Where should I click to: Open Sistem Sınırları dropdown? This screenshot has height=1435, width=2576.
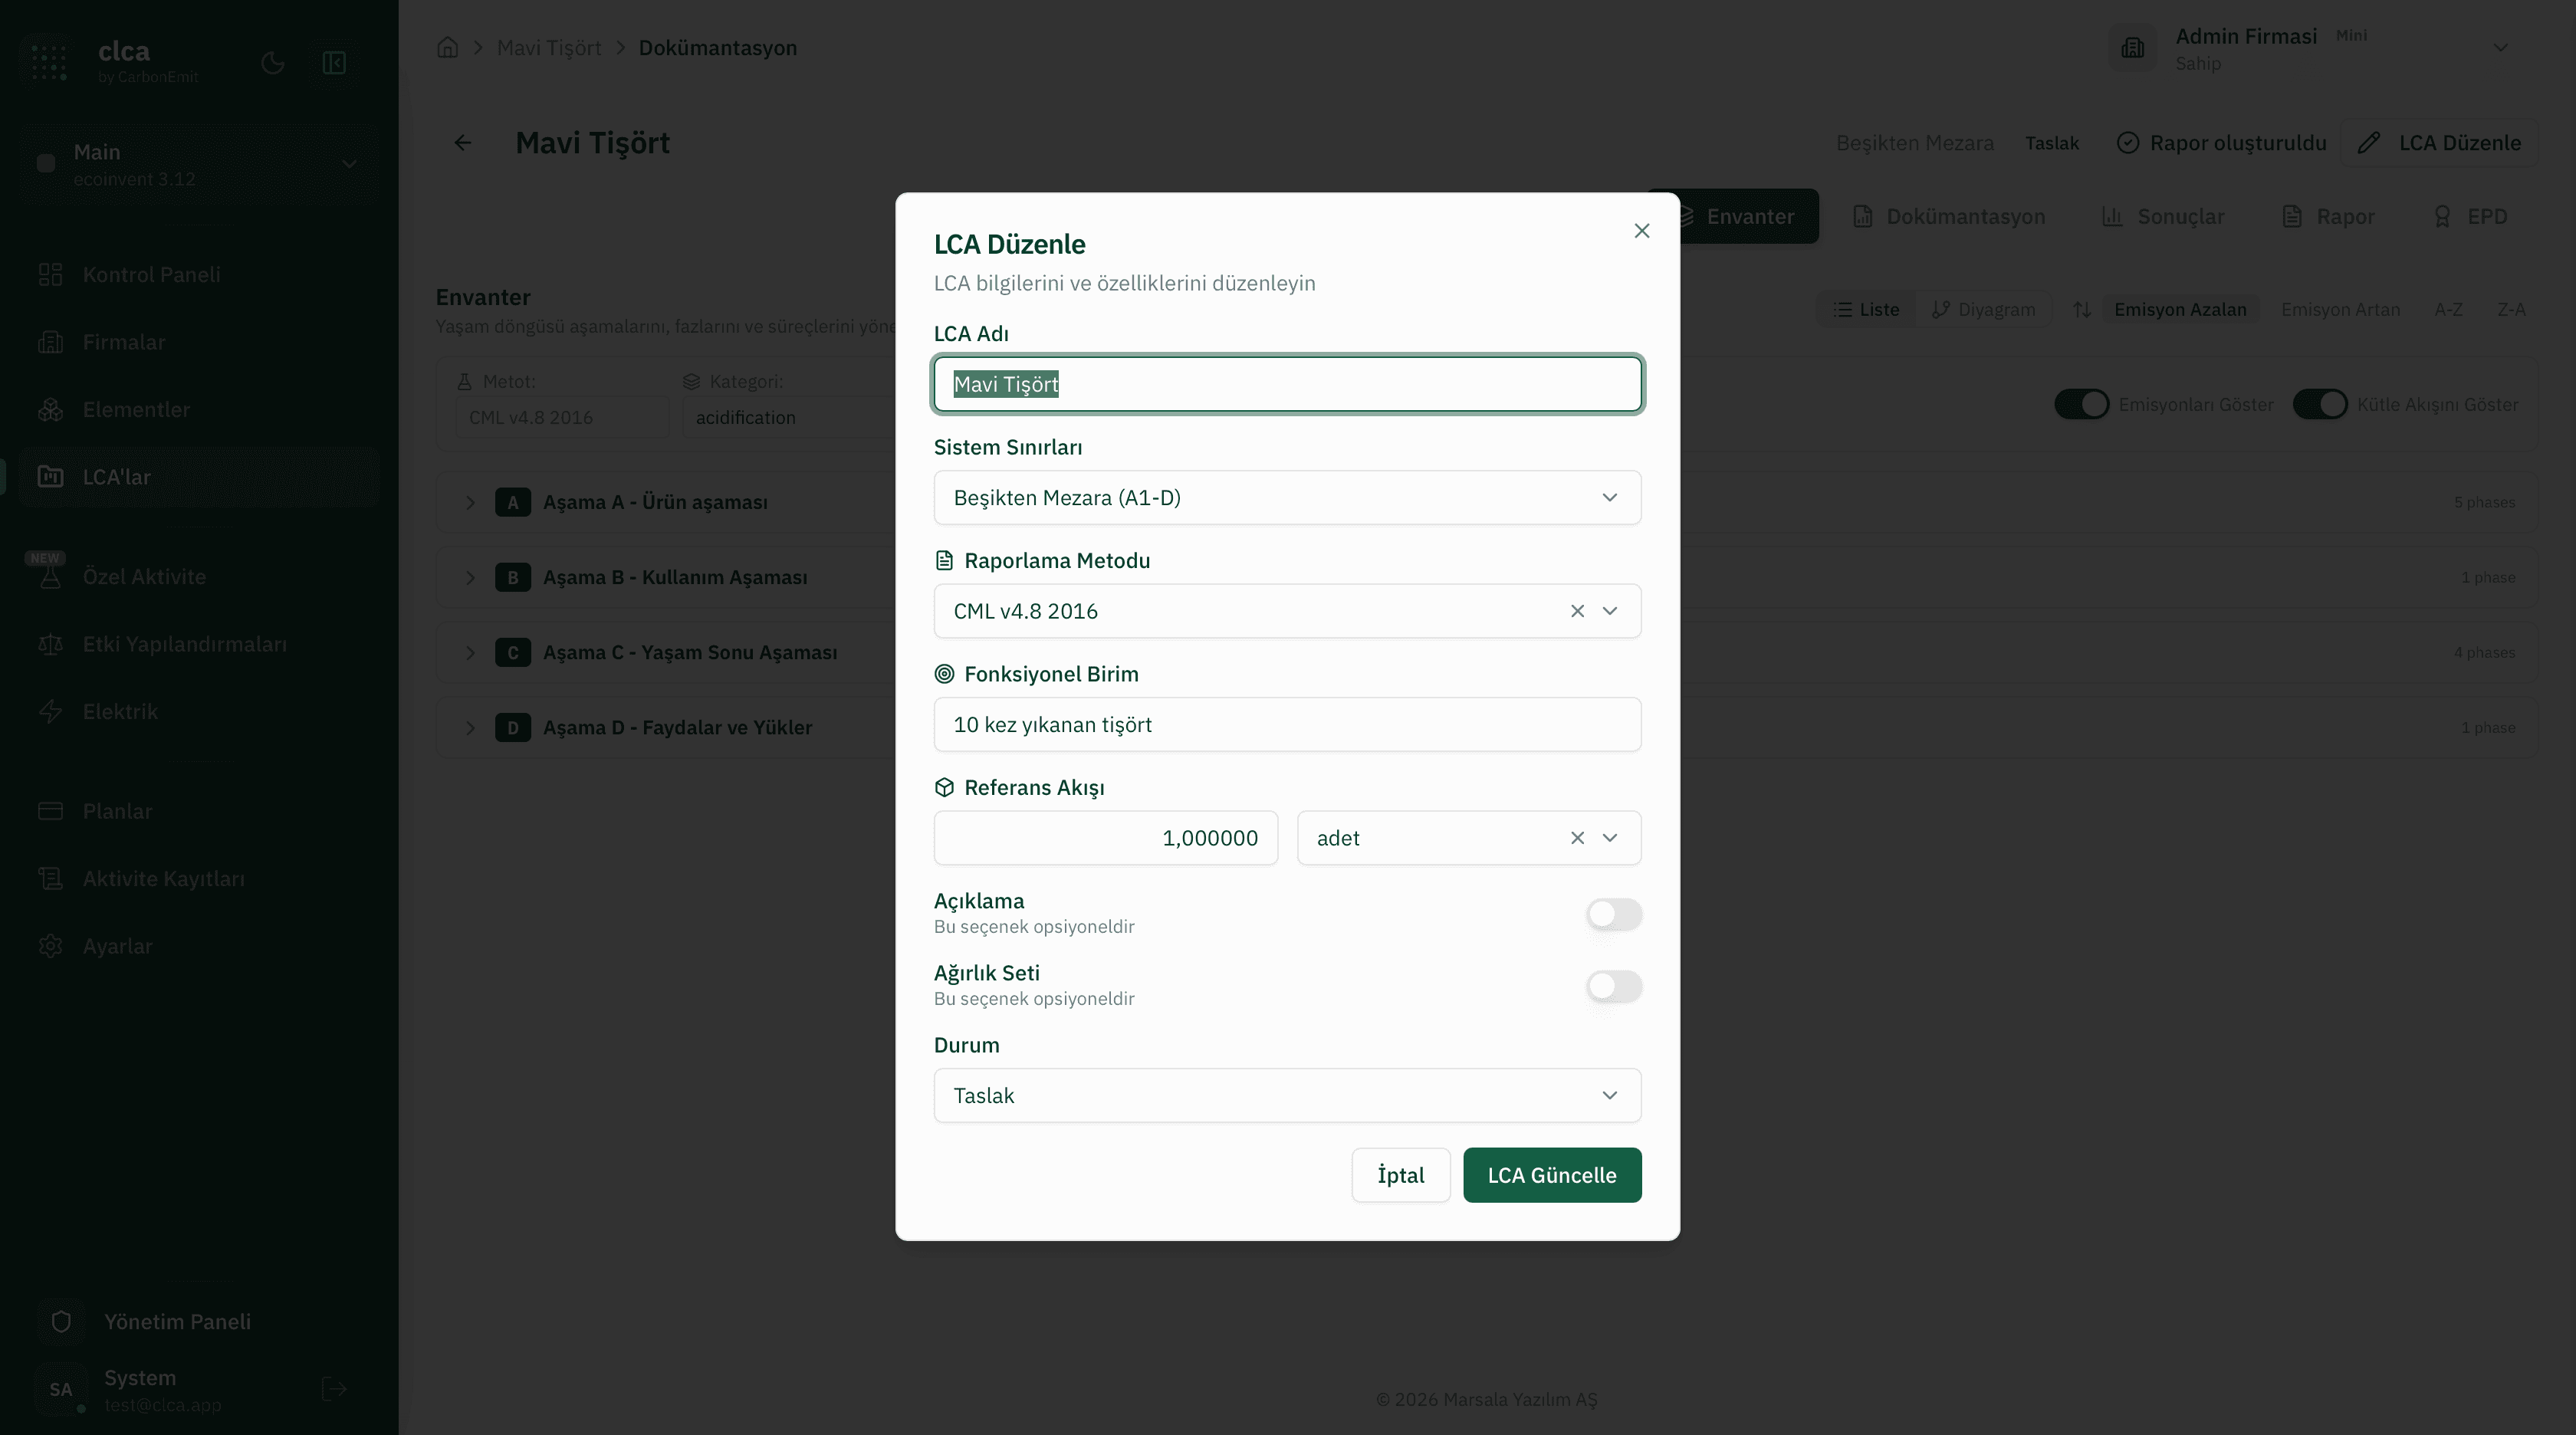(x=1287, y=498)
